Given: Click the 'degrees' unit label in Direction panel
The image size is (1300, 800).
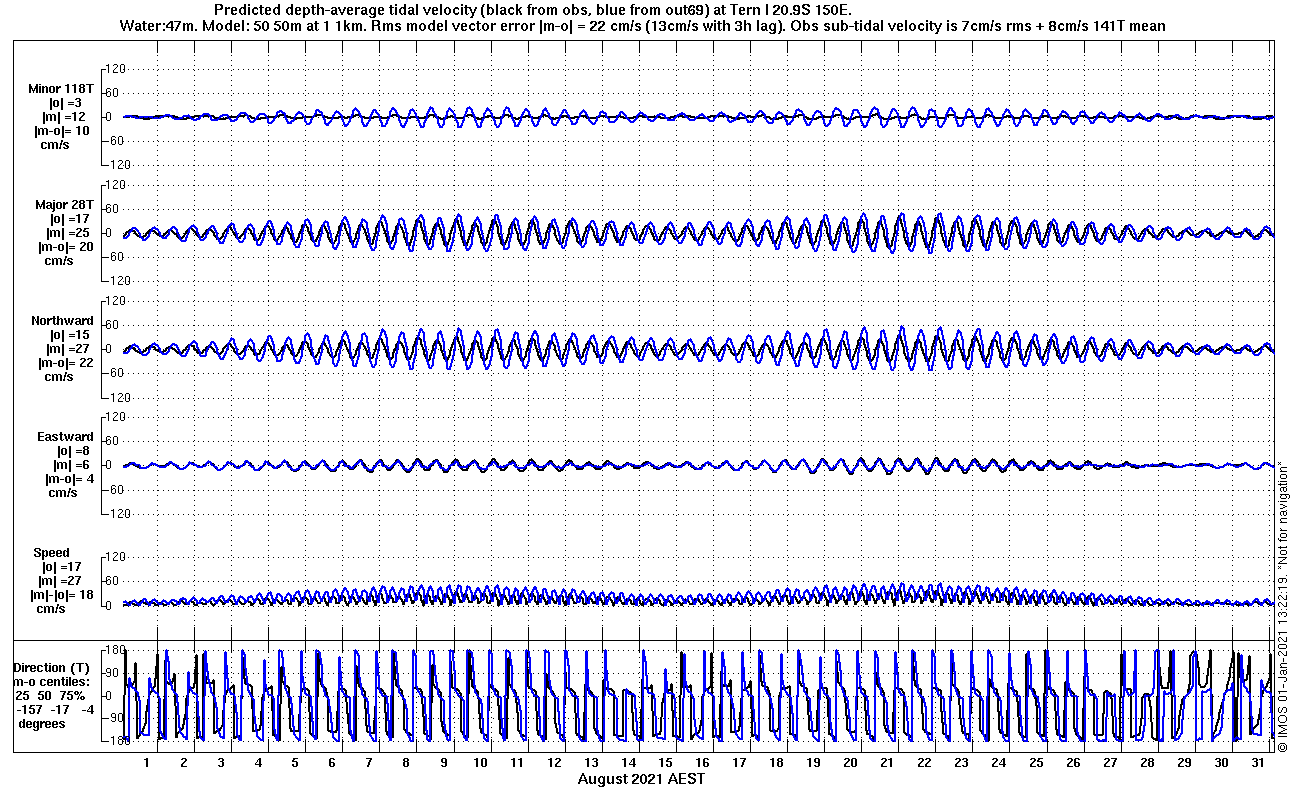Looking at the screenshot, I should click(x=42, y=723).
